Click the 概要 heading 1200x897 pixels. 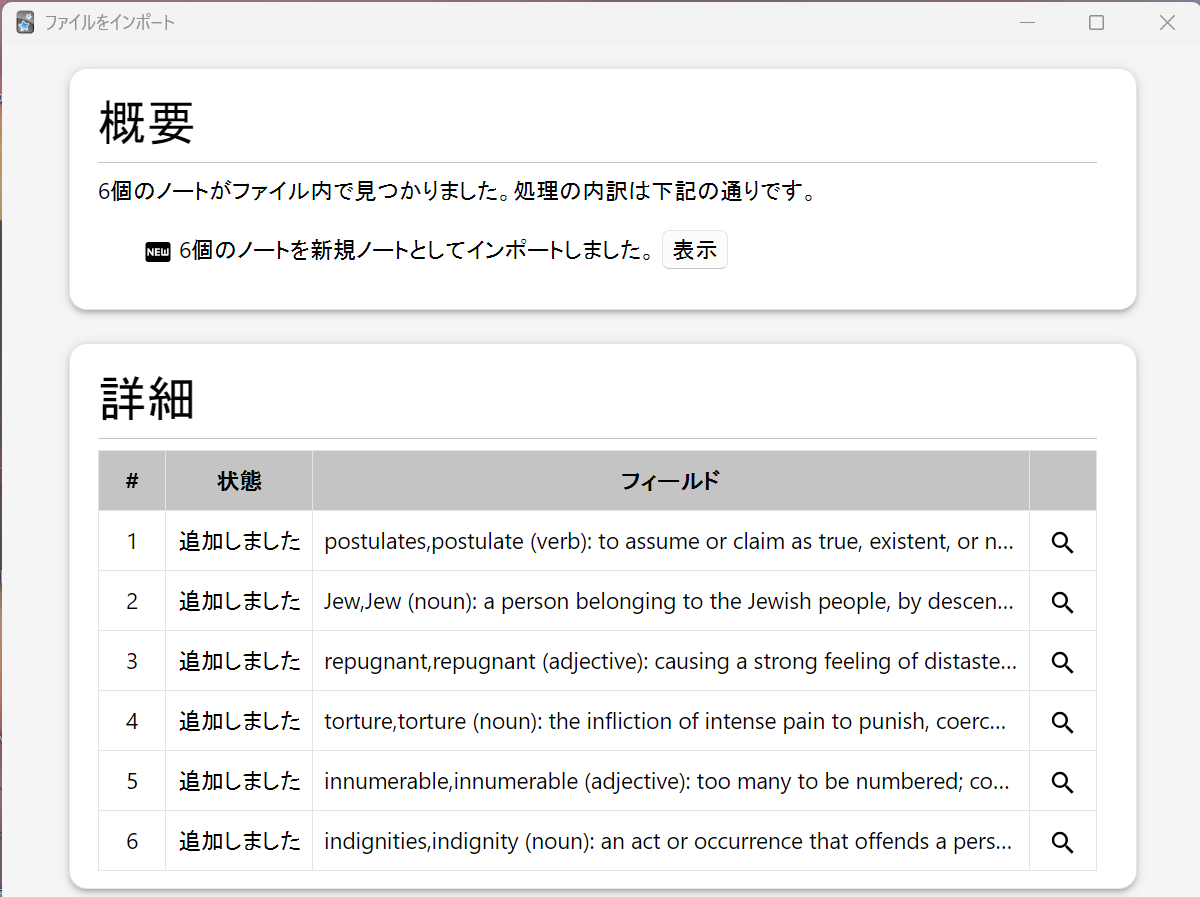click(x=146, y=124)
